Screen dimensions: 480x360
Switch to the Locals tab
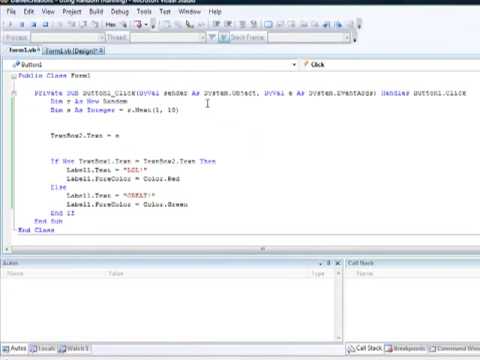pos(42,349)
